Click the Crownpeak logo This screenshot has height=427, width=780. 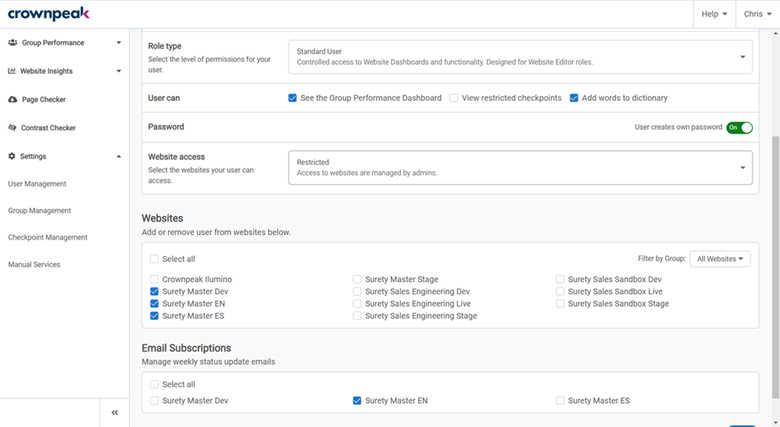click(48, 13)
